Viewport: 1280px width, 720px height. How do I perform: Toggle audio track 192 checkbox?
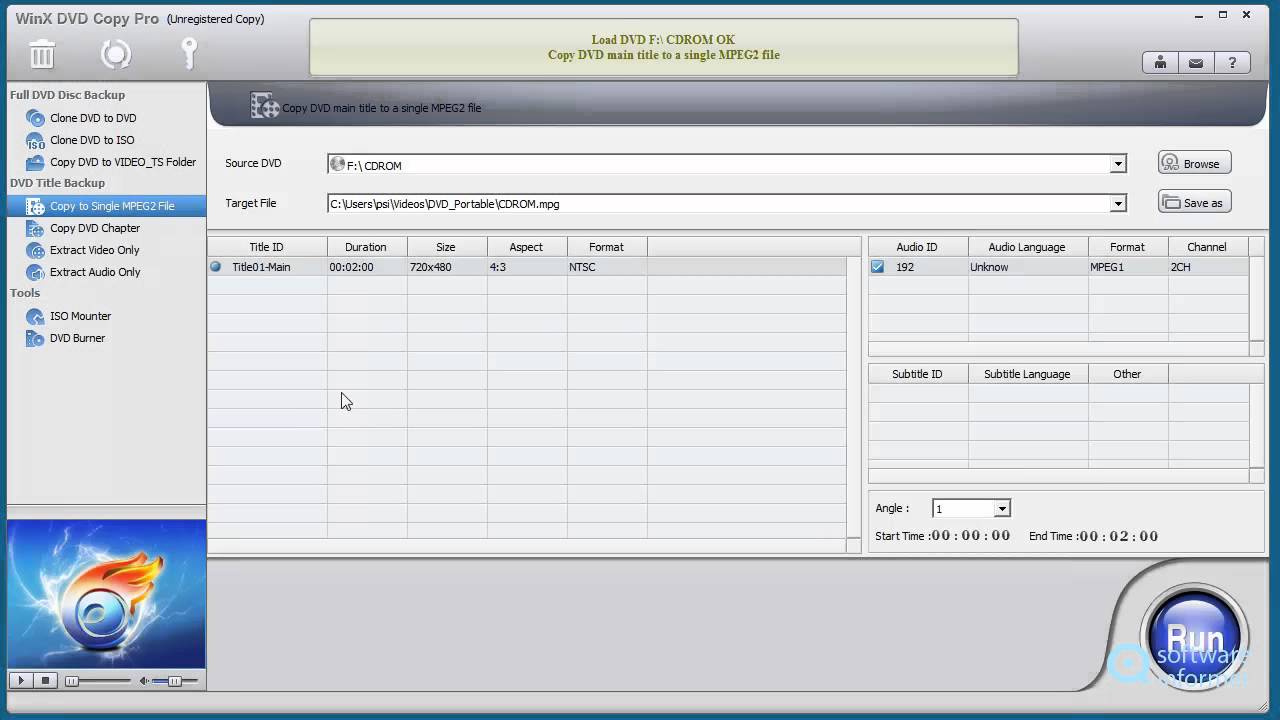coord(877,267)
